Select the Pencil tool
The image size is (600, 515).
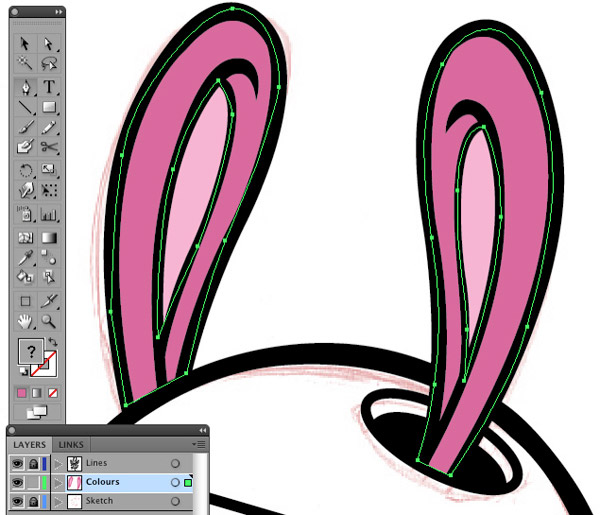point(49,127)
